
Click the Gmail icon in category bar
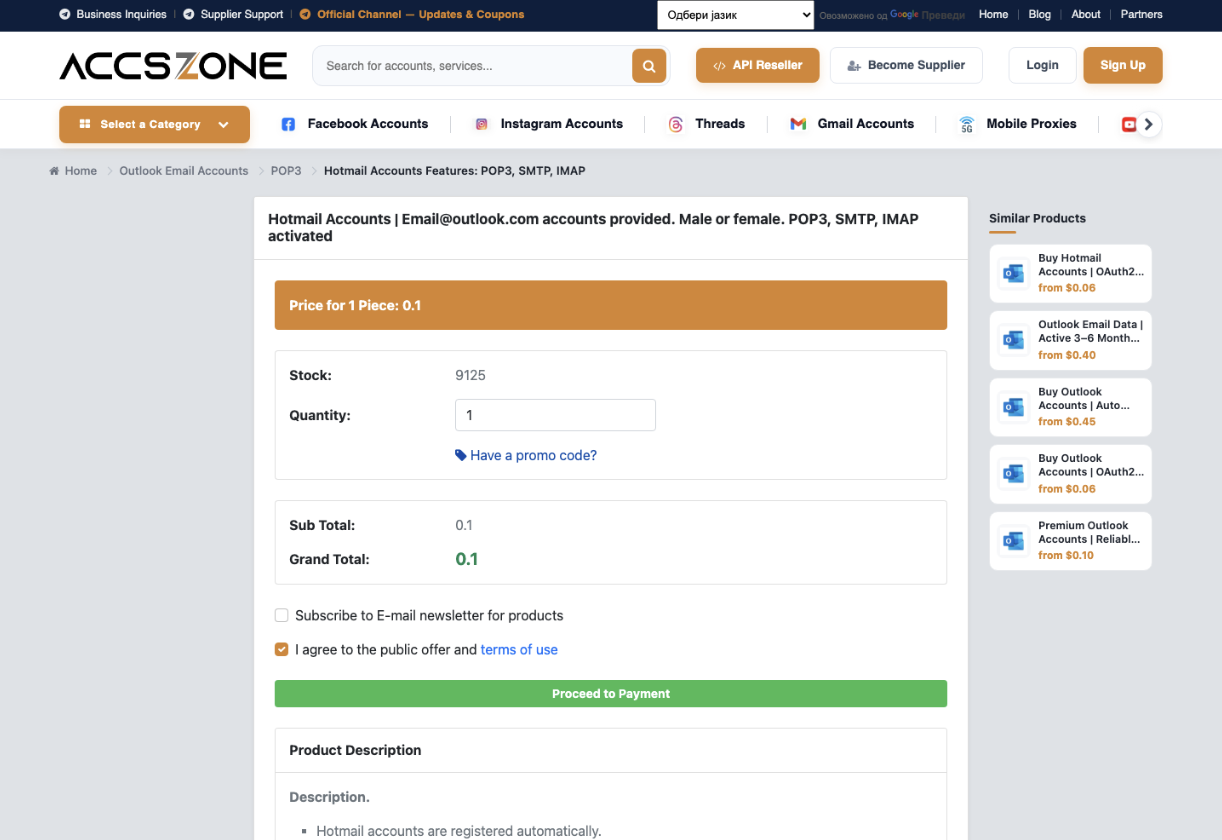(x=798, y=124)
